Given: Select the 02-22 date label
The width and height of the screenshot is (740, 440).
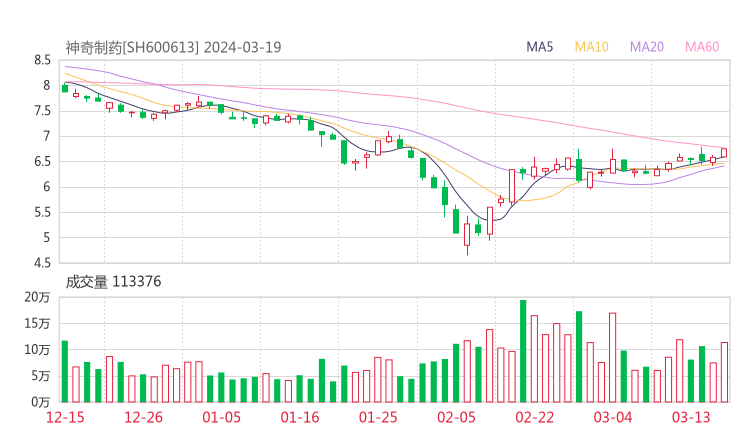Looking at the screenshot, I should (535, 417).
